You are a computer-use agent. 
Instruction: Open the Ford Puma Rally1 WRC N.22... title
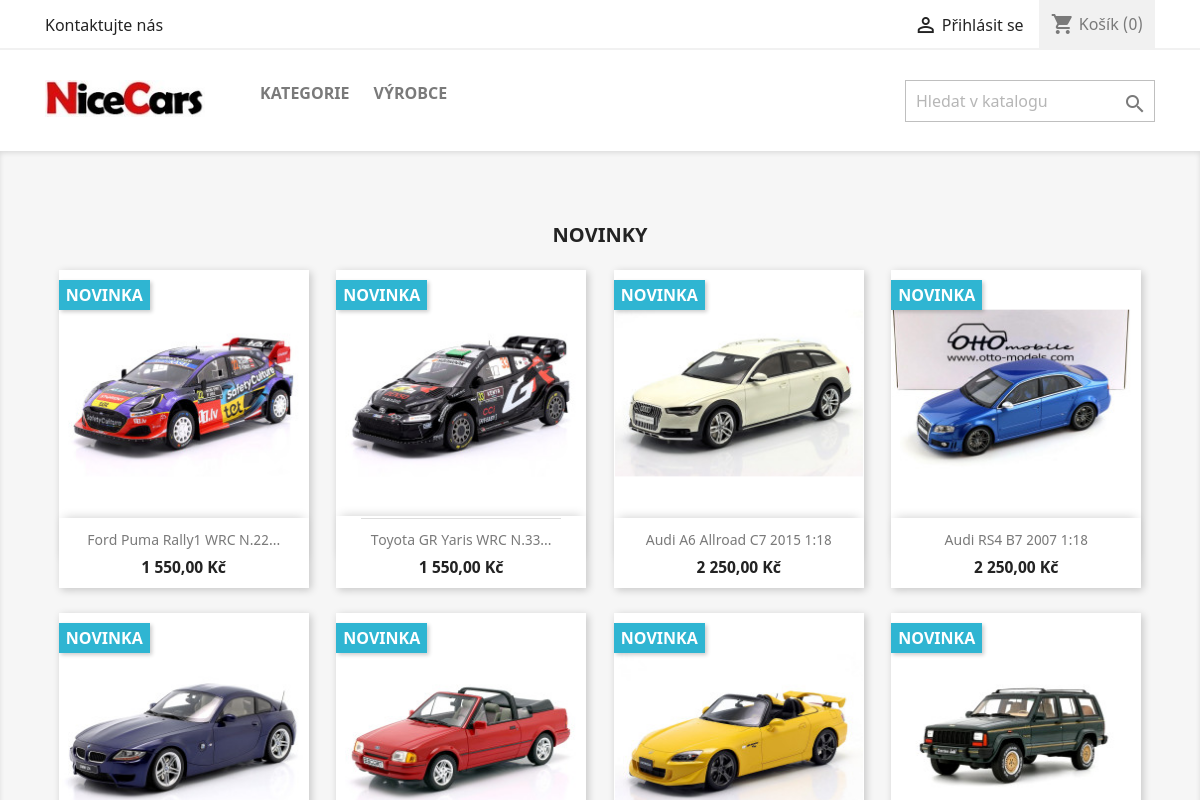click(x=184, y=540)
